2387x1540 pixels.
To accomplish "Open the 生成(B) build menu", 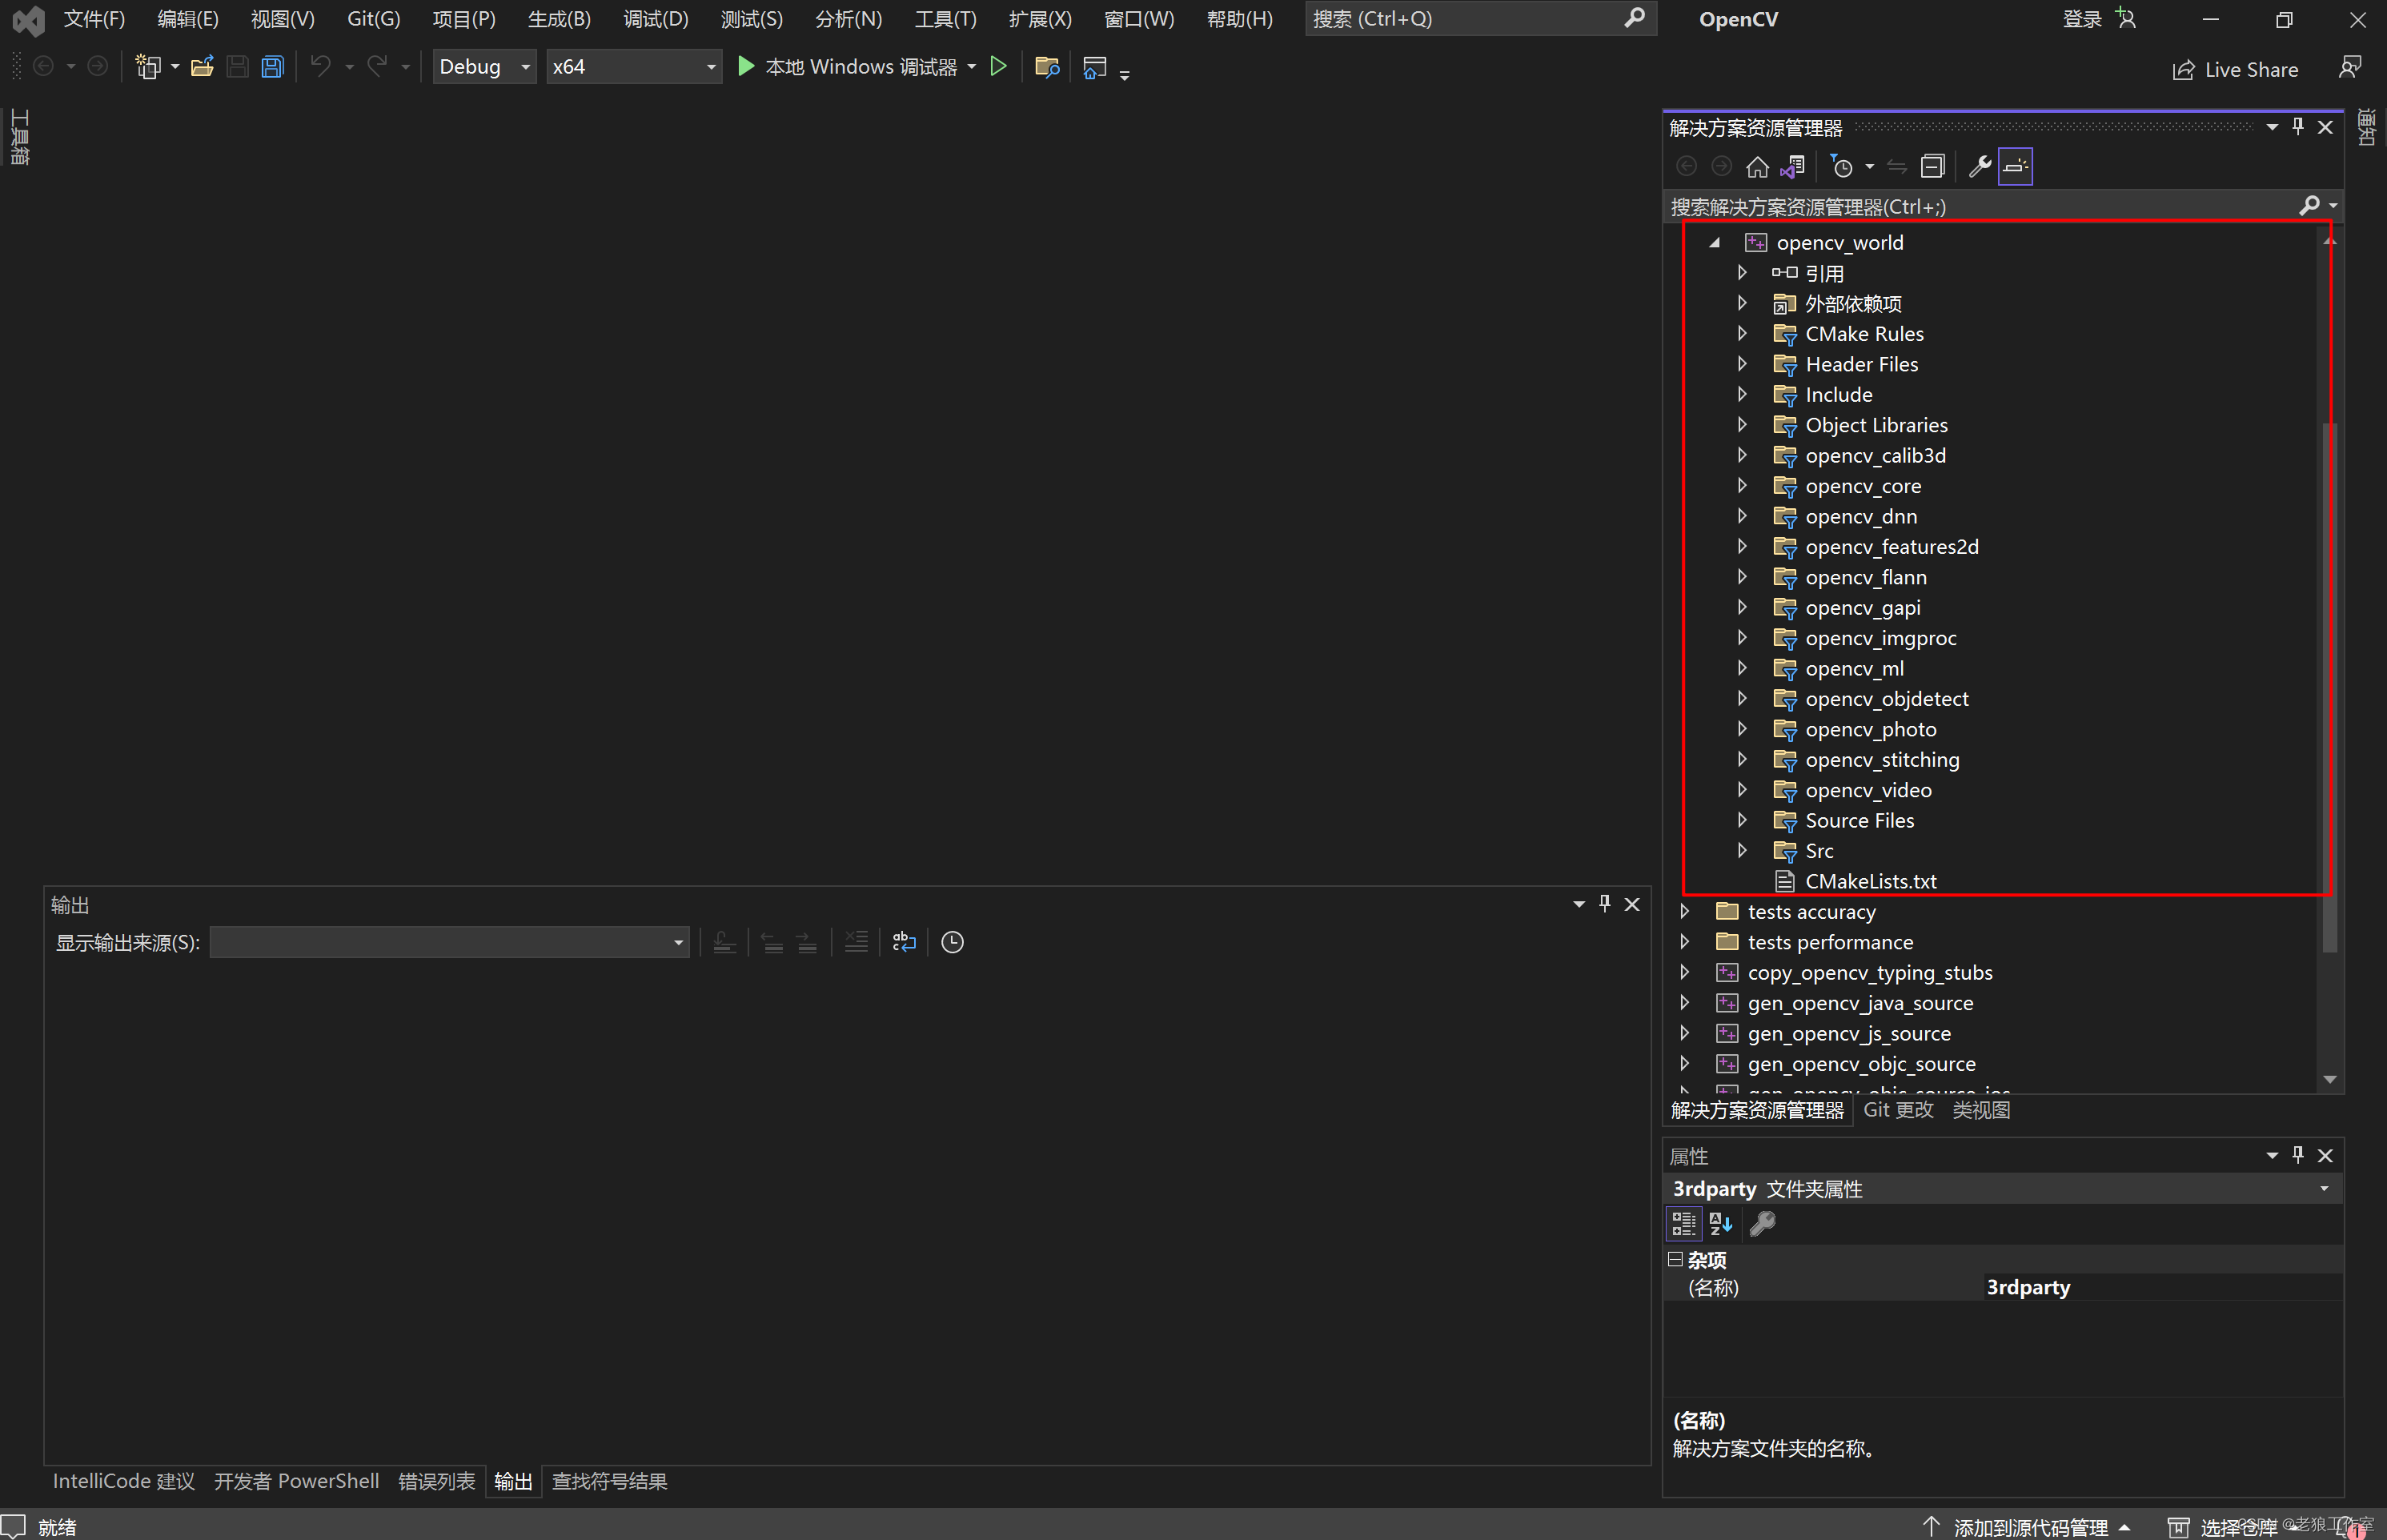I will (x=559, y=18).
